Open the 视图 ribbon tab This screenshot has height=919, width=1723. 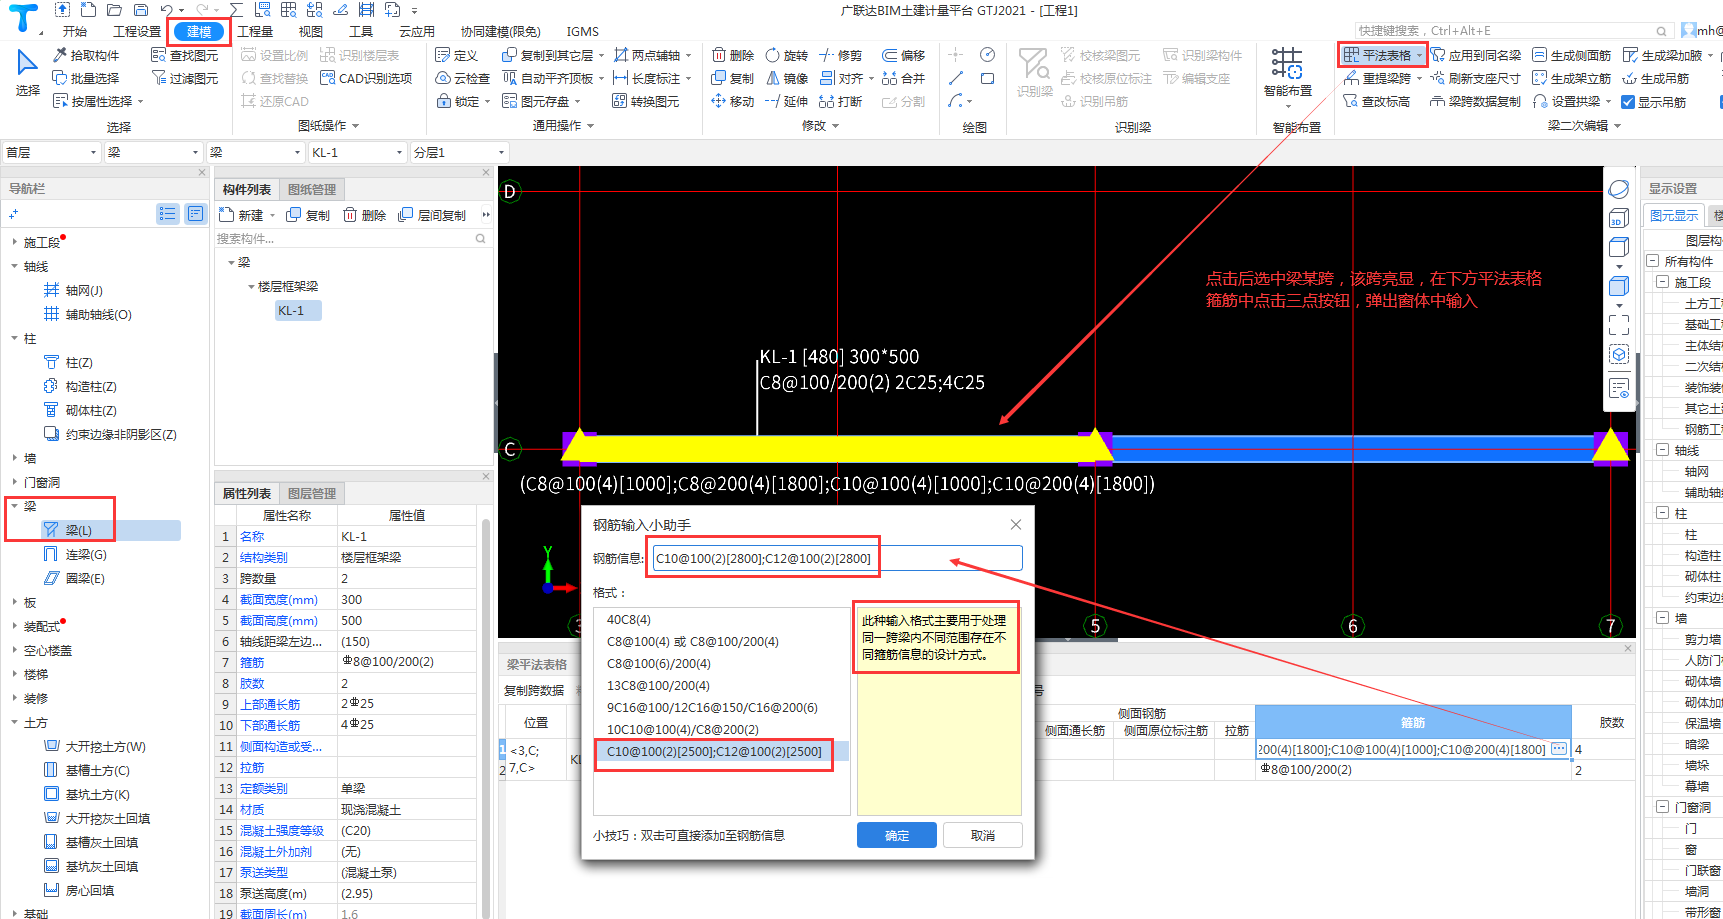311,32
